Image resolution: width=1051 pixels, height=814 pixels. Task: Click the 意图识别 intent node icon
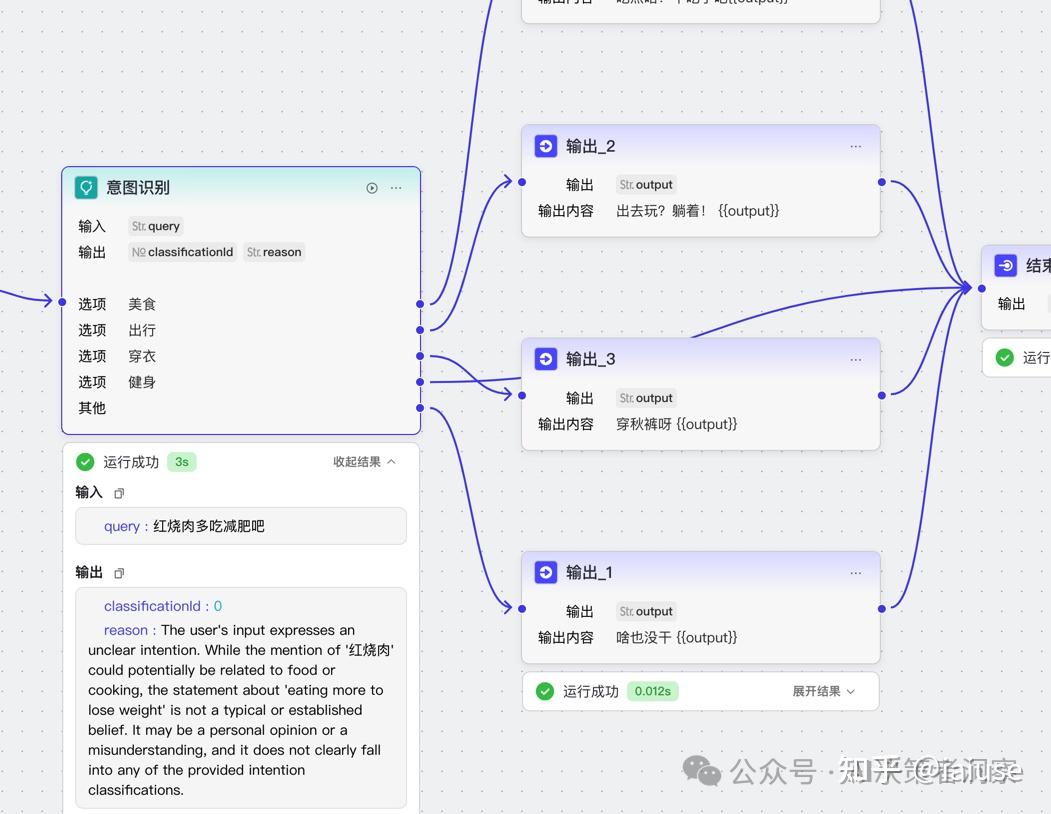coord(87,186)
